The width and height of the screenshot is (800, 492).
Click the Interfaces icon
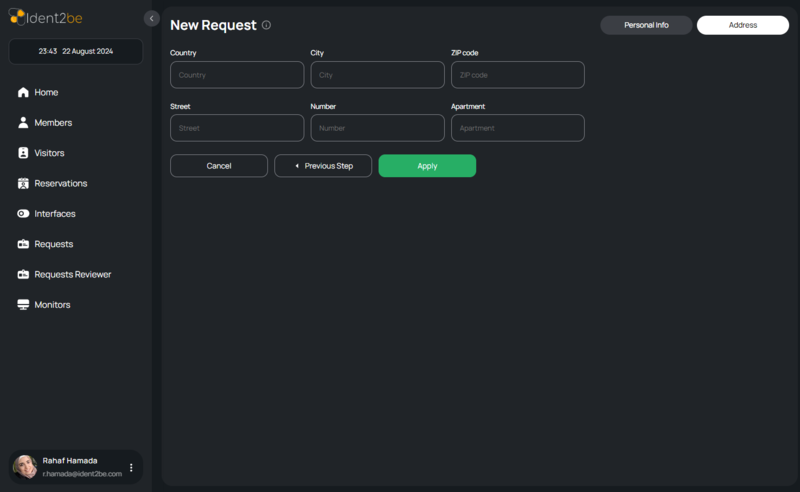point(23,214)
